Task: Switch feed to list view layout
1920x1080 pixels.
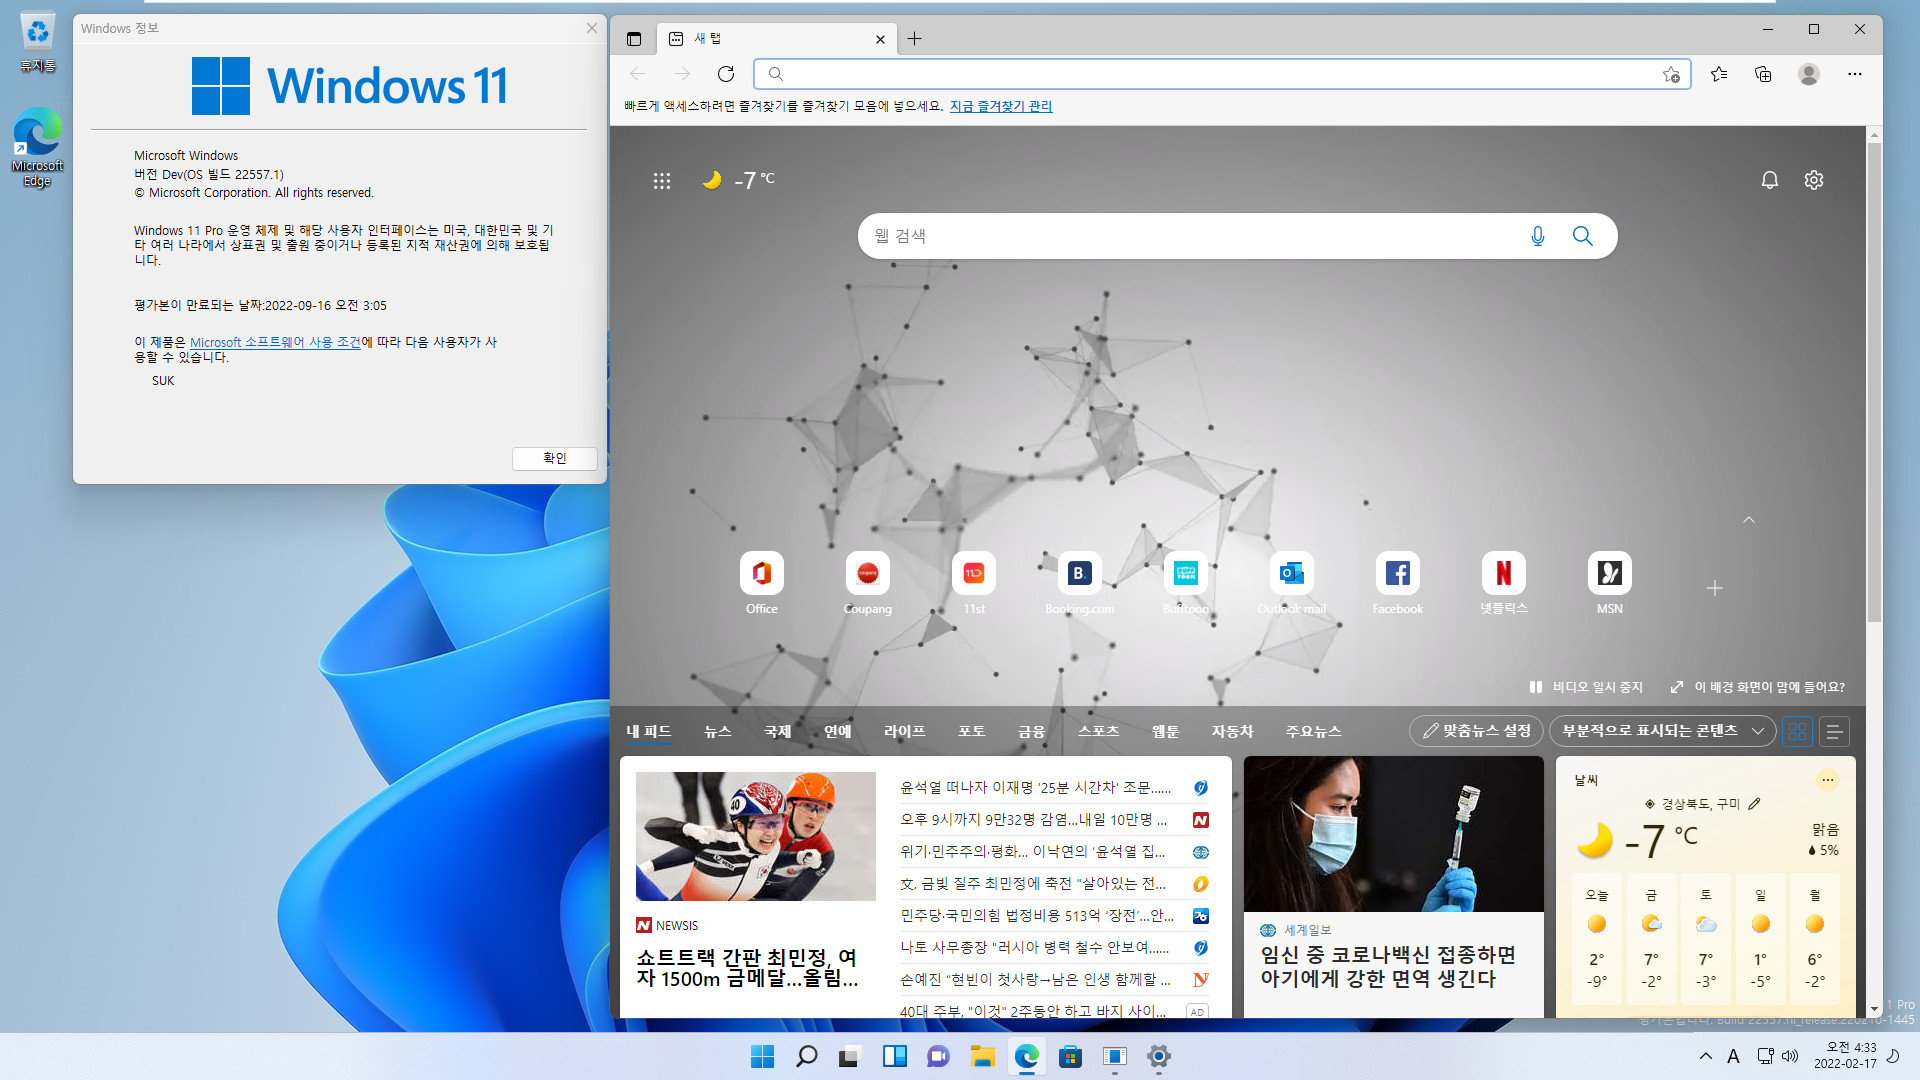Action: pos(1834,732)
